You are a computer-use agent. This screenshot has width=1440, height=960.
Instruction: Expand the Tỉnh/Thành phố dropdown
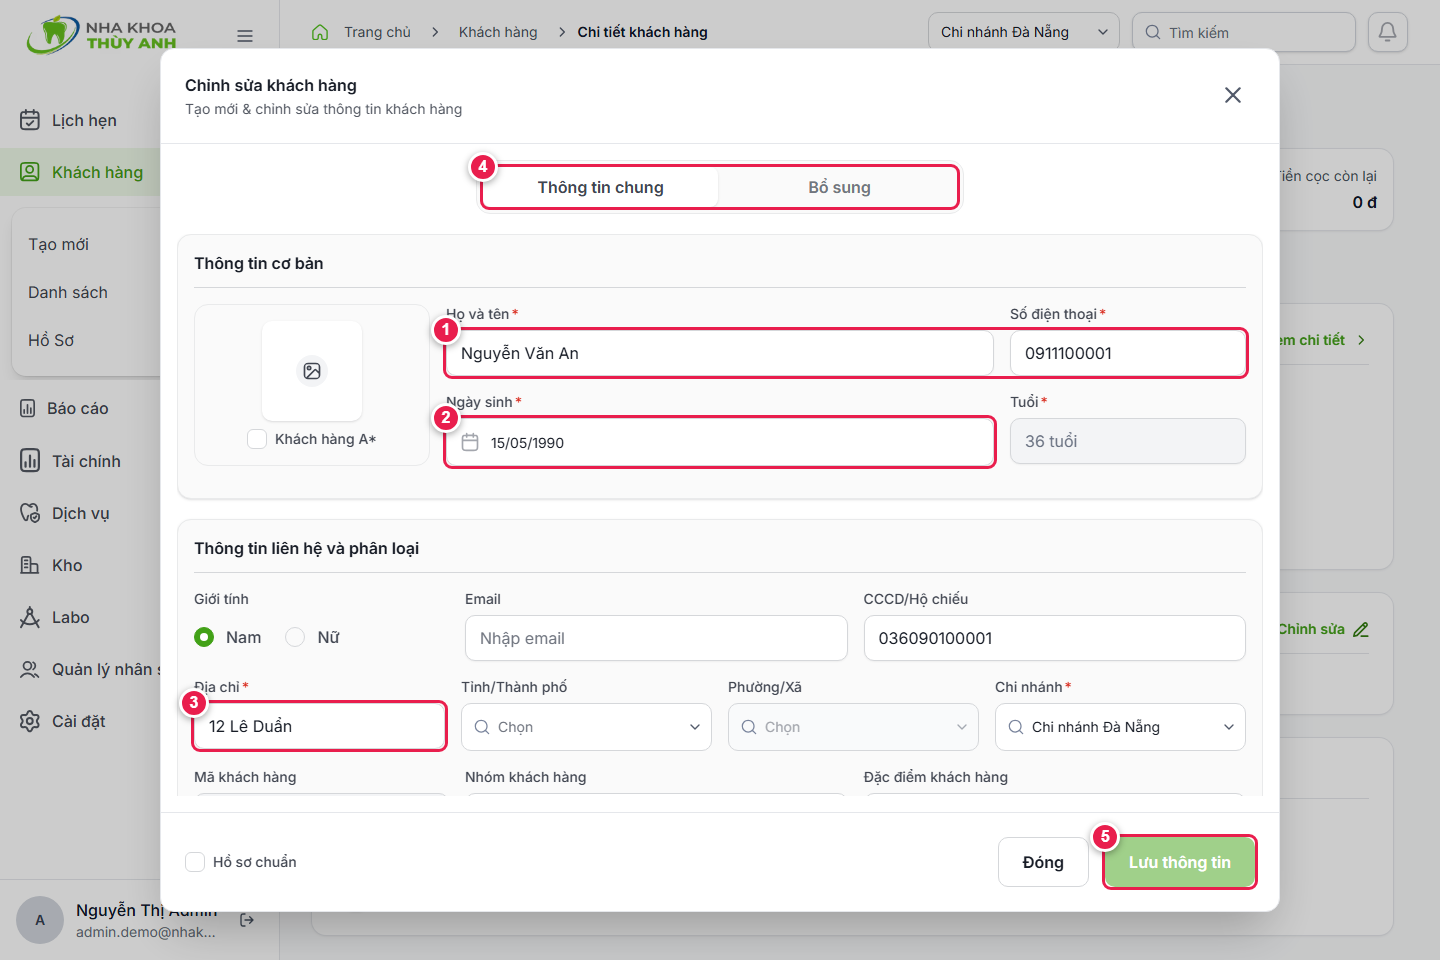(586, 727)
